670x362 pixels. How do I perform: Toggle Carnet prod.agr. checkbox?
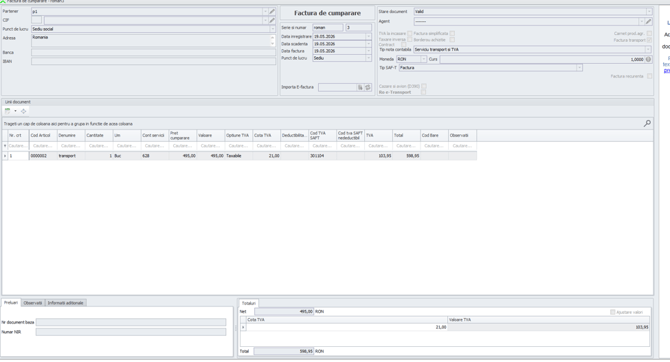pos(649,33)
